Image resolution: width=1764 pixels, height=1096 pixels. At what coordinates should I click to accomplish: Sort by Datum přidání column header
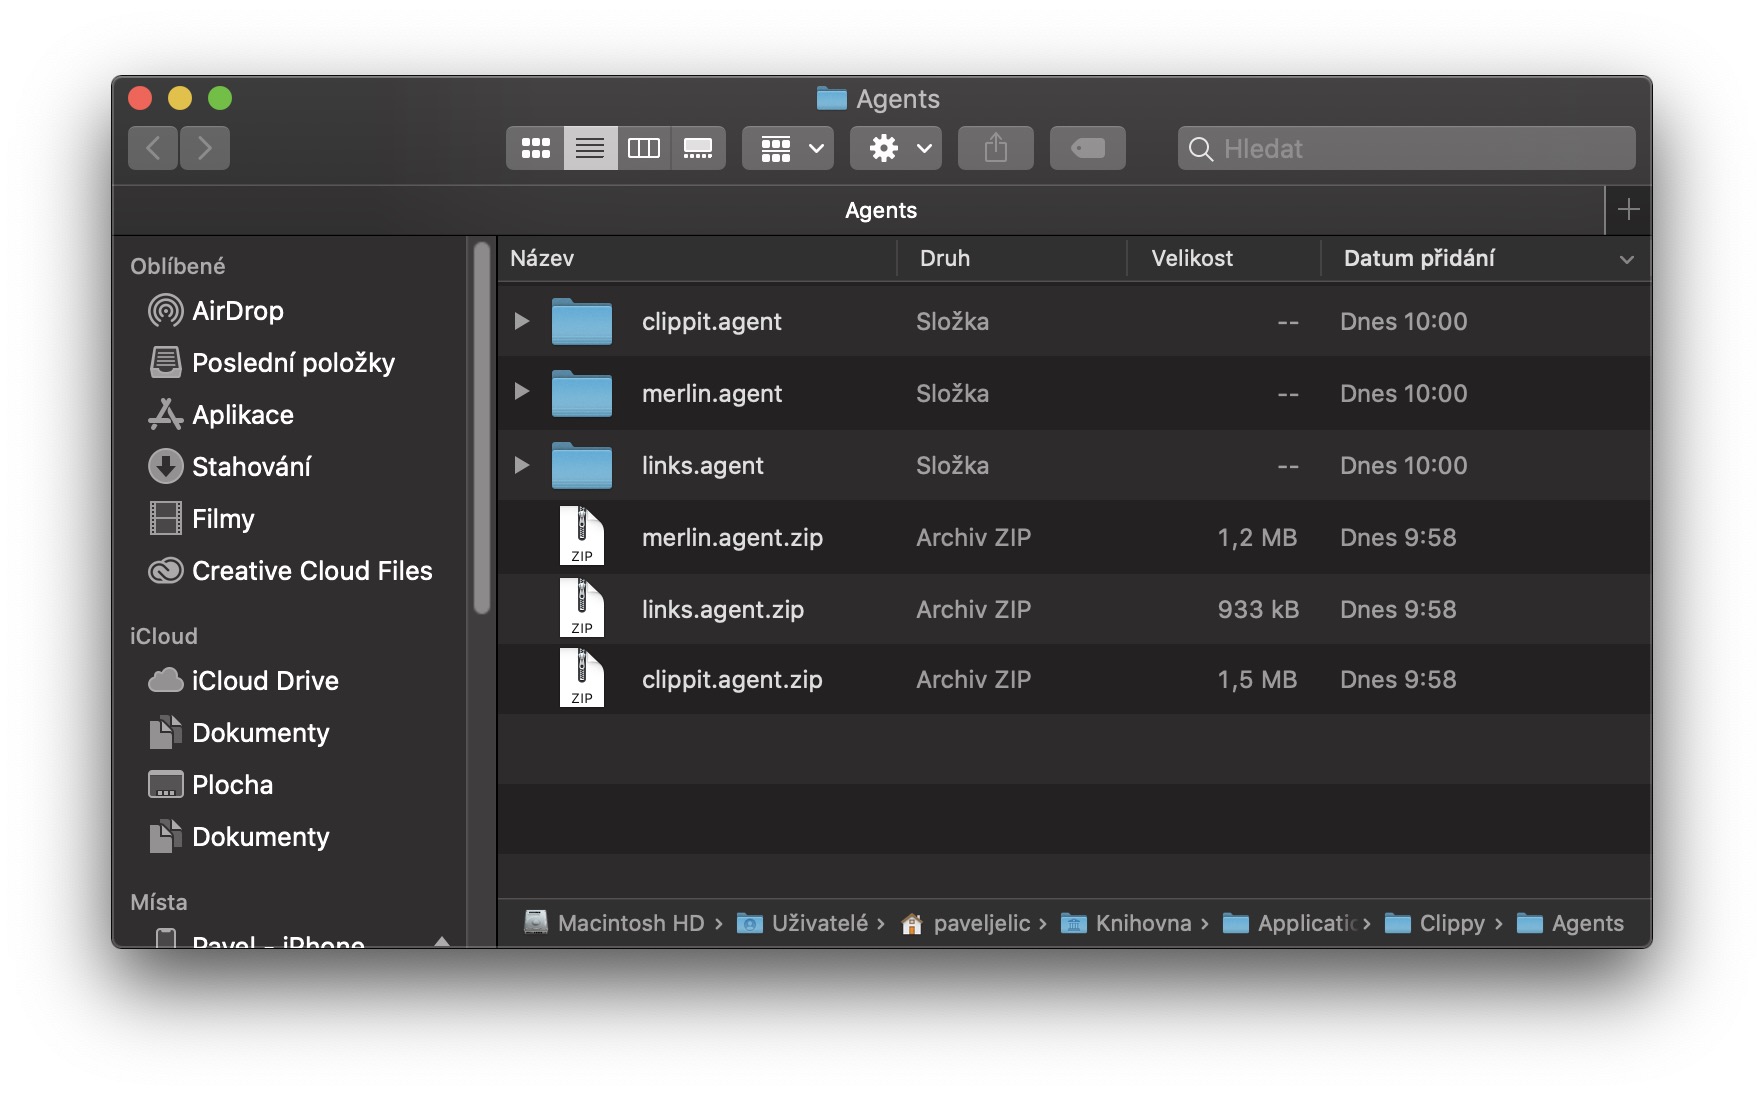coord(1418,258)
